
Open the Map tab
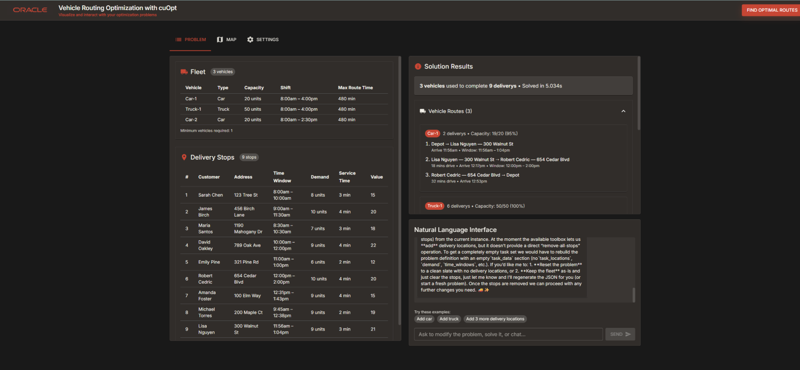pos(227,40)
